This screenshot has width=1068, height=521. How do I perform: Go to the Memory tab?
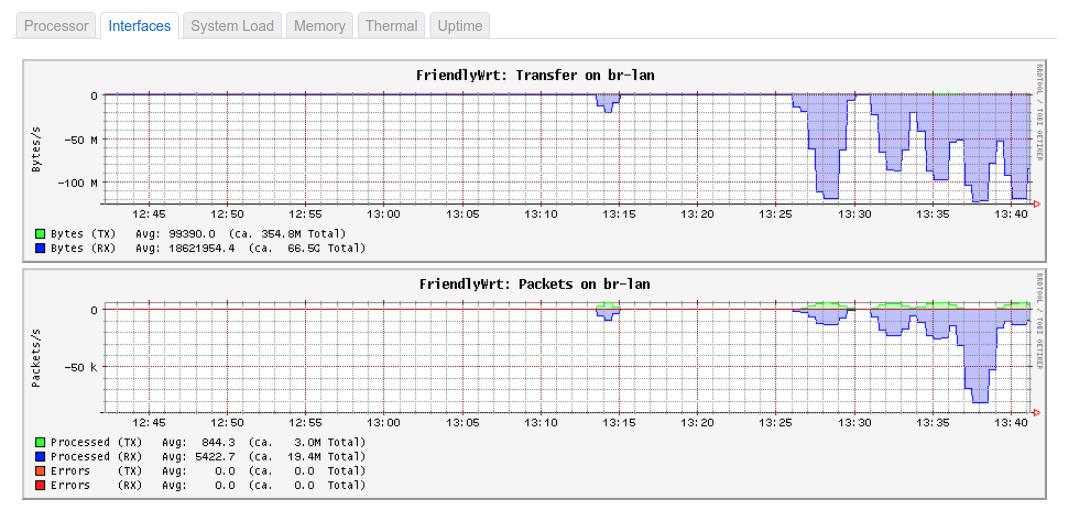pos(319,26)
